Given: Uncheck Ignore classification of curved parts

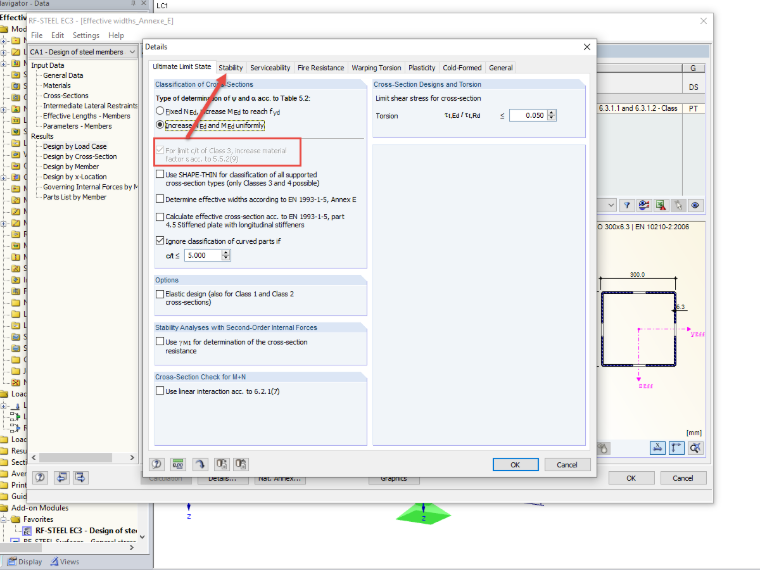Looking at the screenshot, I should (160, 240).
